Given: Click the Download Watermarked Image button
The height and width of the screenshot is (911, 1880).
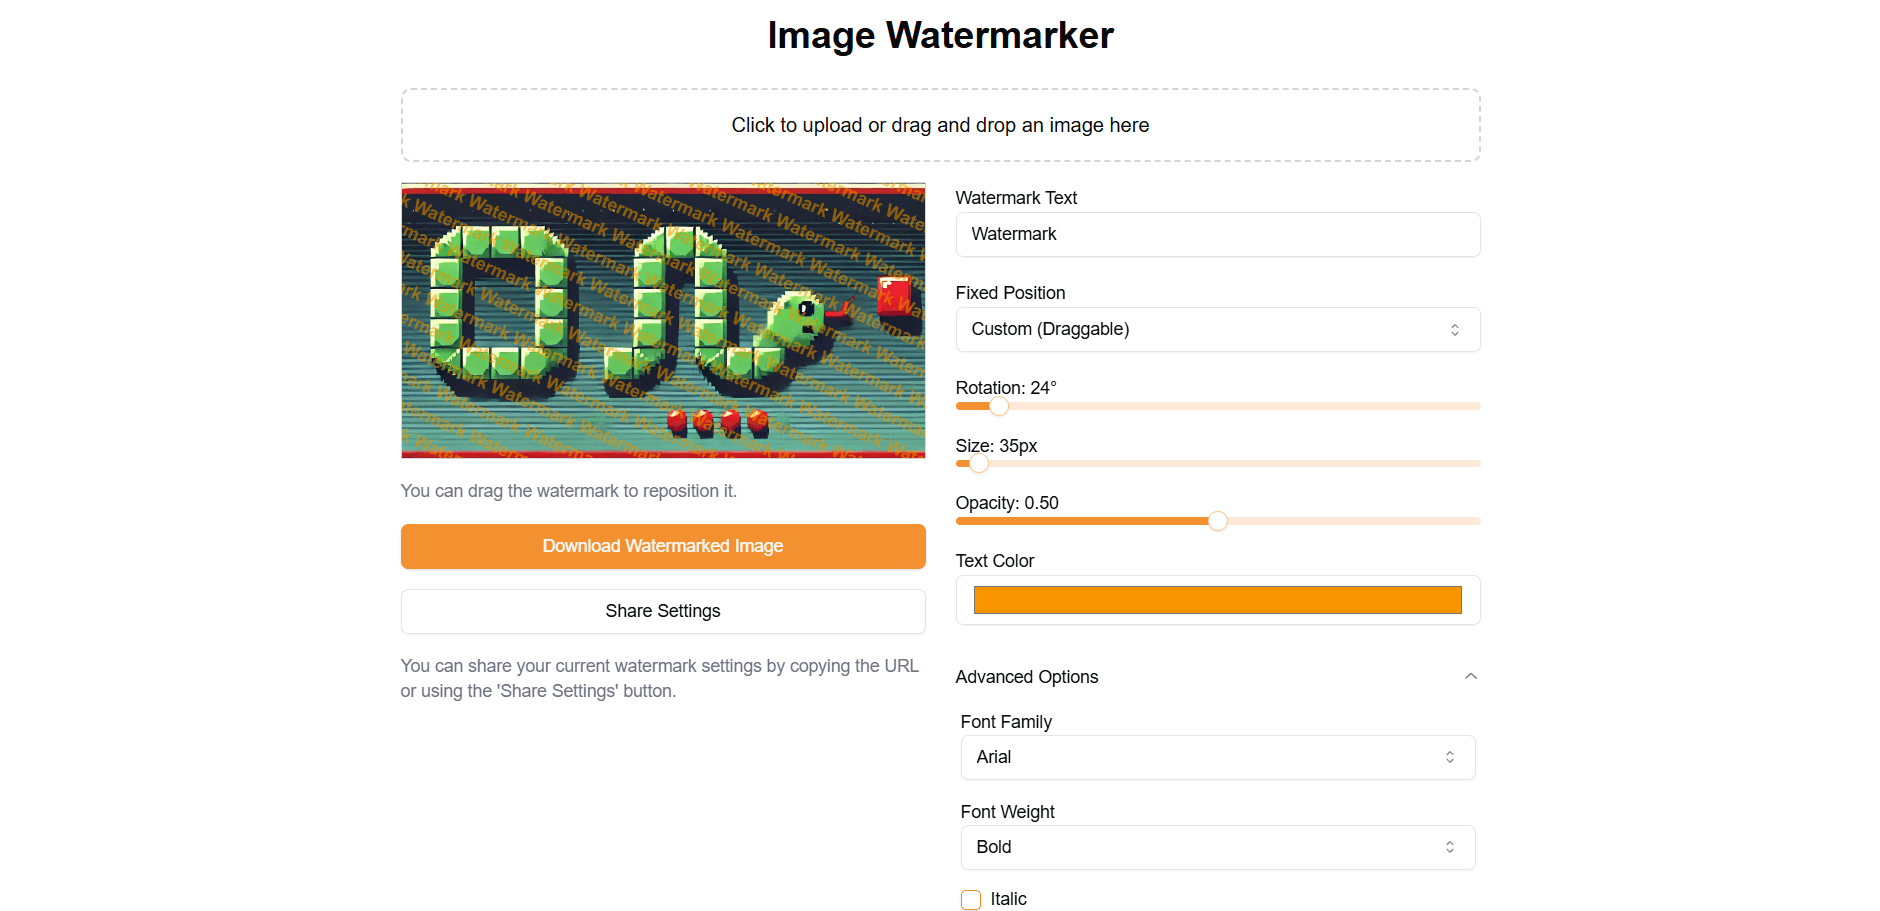Looking at the screenshot, I should (x=663, y=546).
